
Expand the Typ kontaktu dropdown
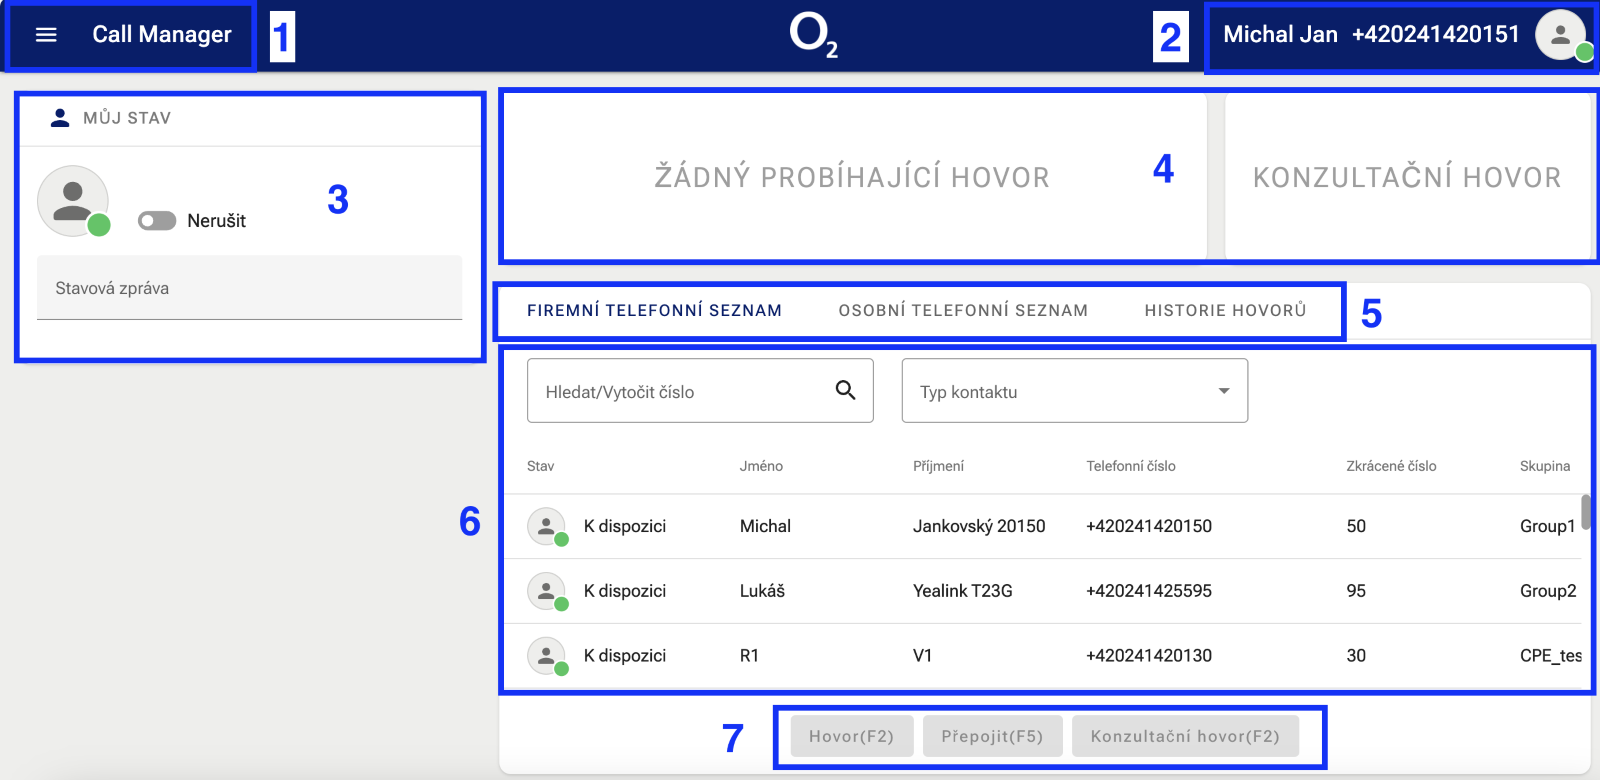point(1223,391)
